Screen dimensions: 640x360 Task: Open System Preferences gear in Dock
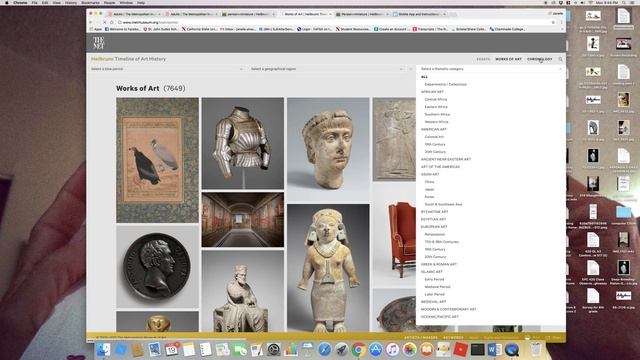tap(273, 349)
